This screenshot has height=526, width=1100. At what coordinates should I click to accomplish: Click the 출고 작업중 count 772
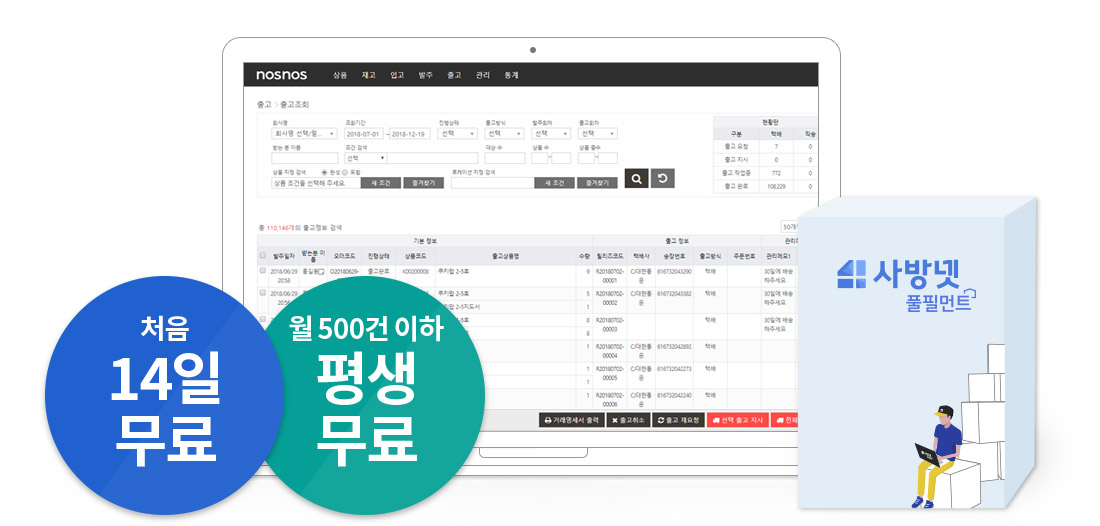776,173
